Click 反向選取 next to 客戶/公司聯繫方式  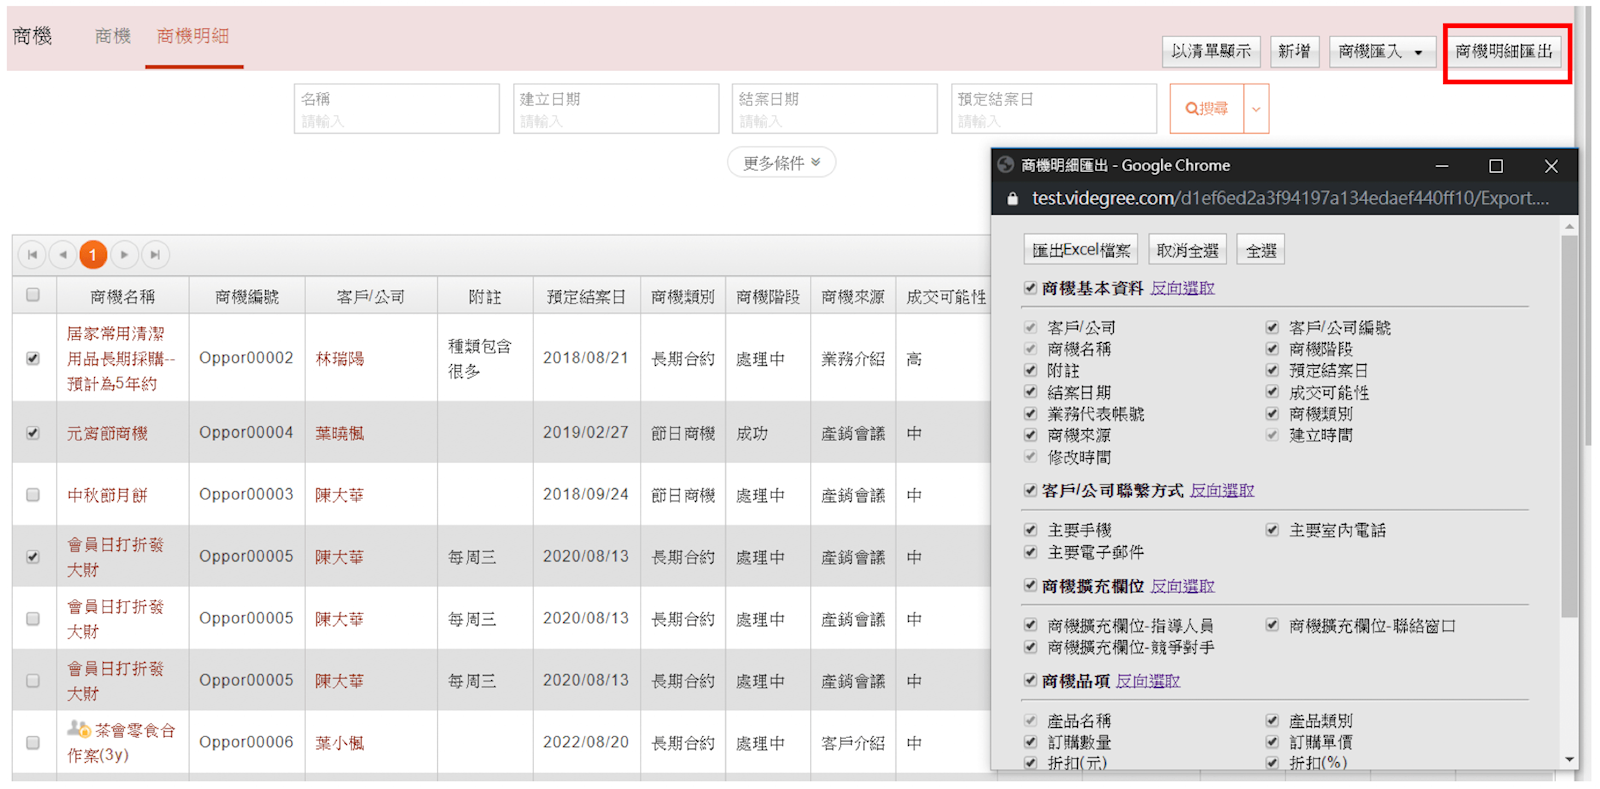[x=1222, y=490]
